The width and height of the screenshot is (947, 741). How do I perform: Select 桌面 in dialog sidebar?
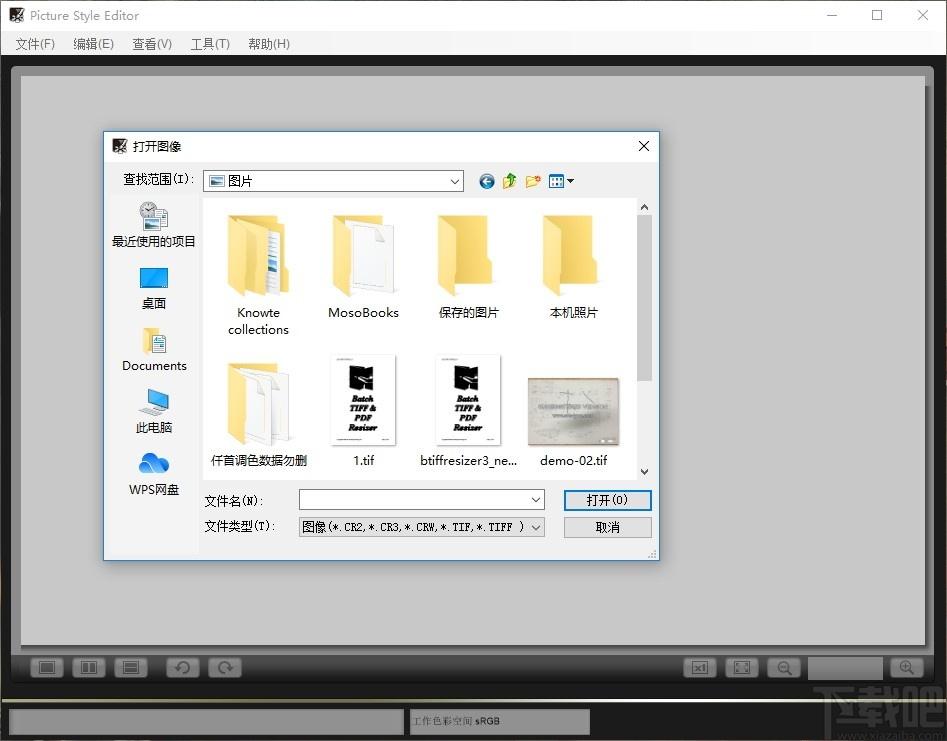[153, 288]
